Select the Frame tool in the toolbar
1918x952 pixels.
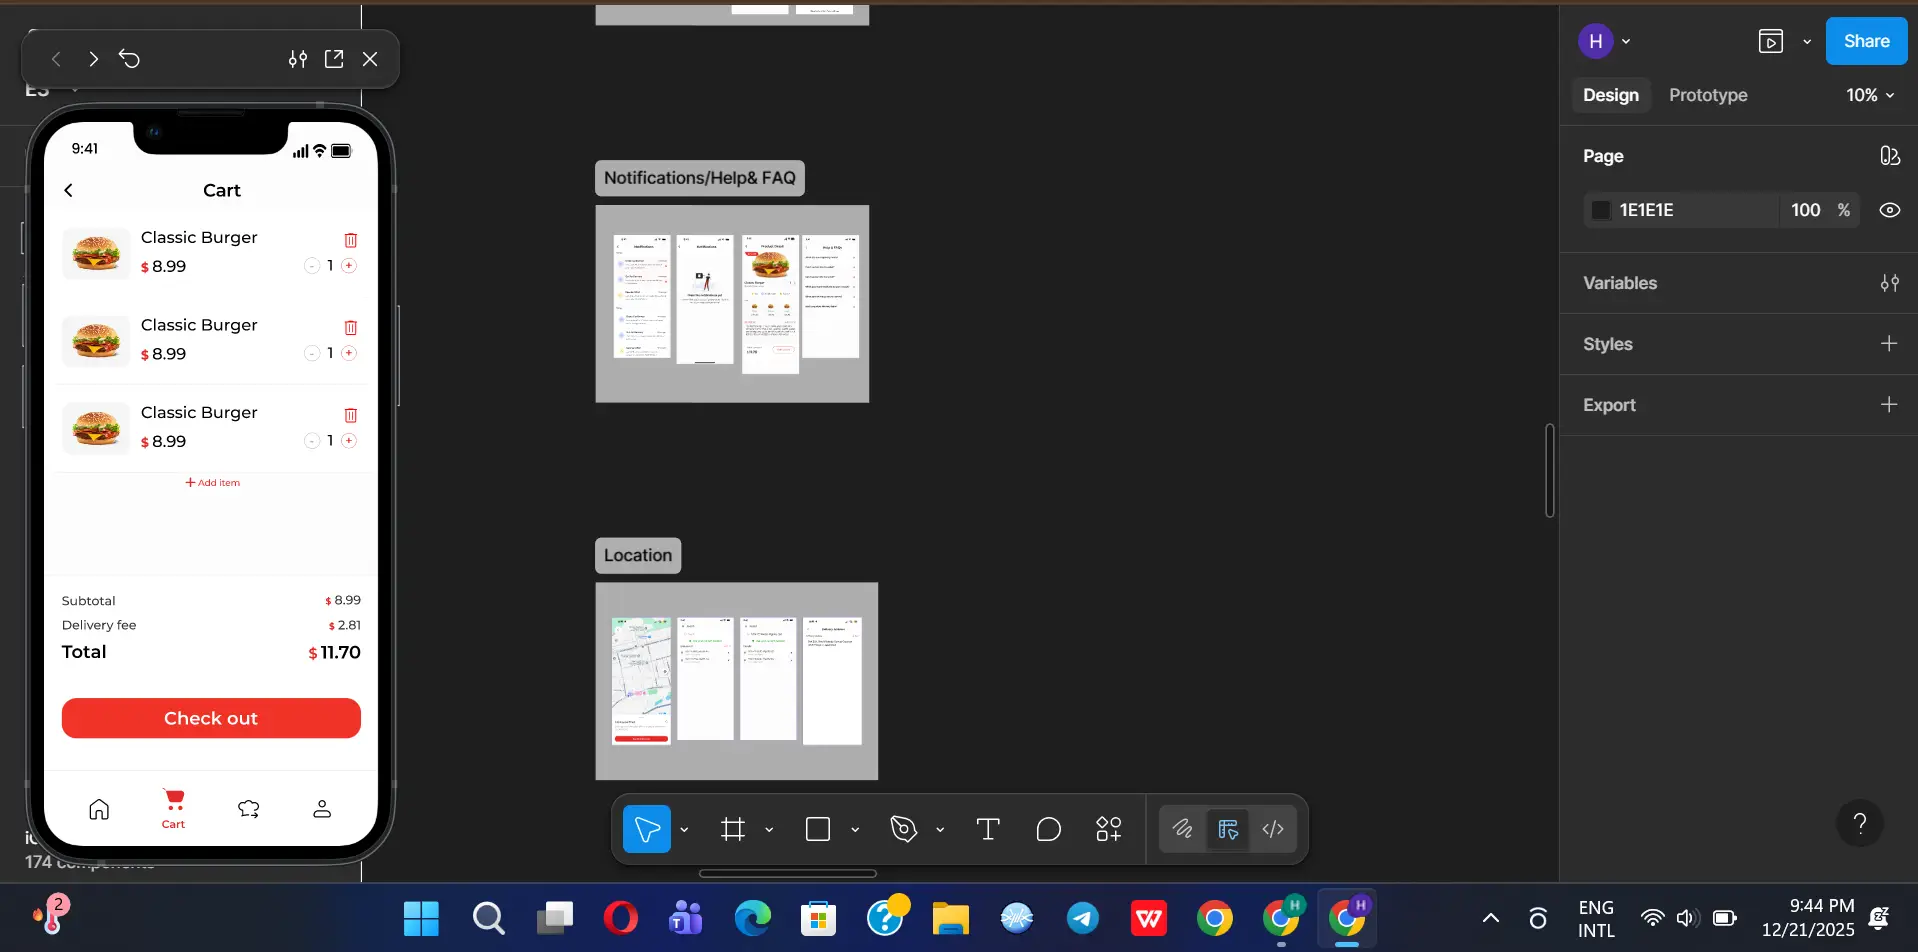point(733,829)
